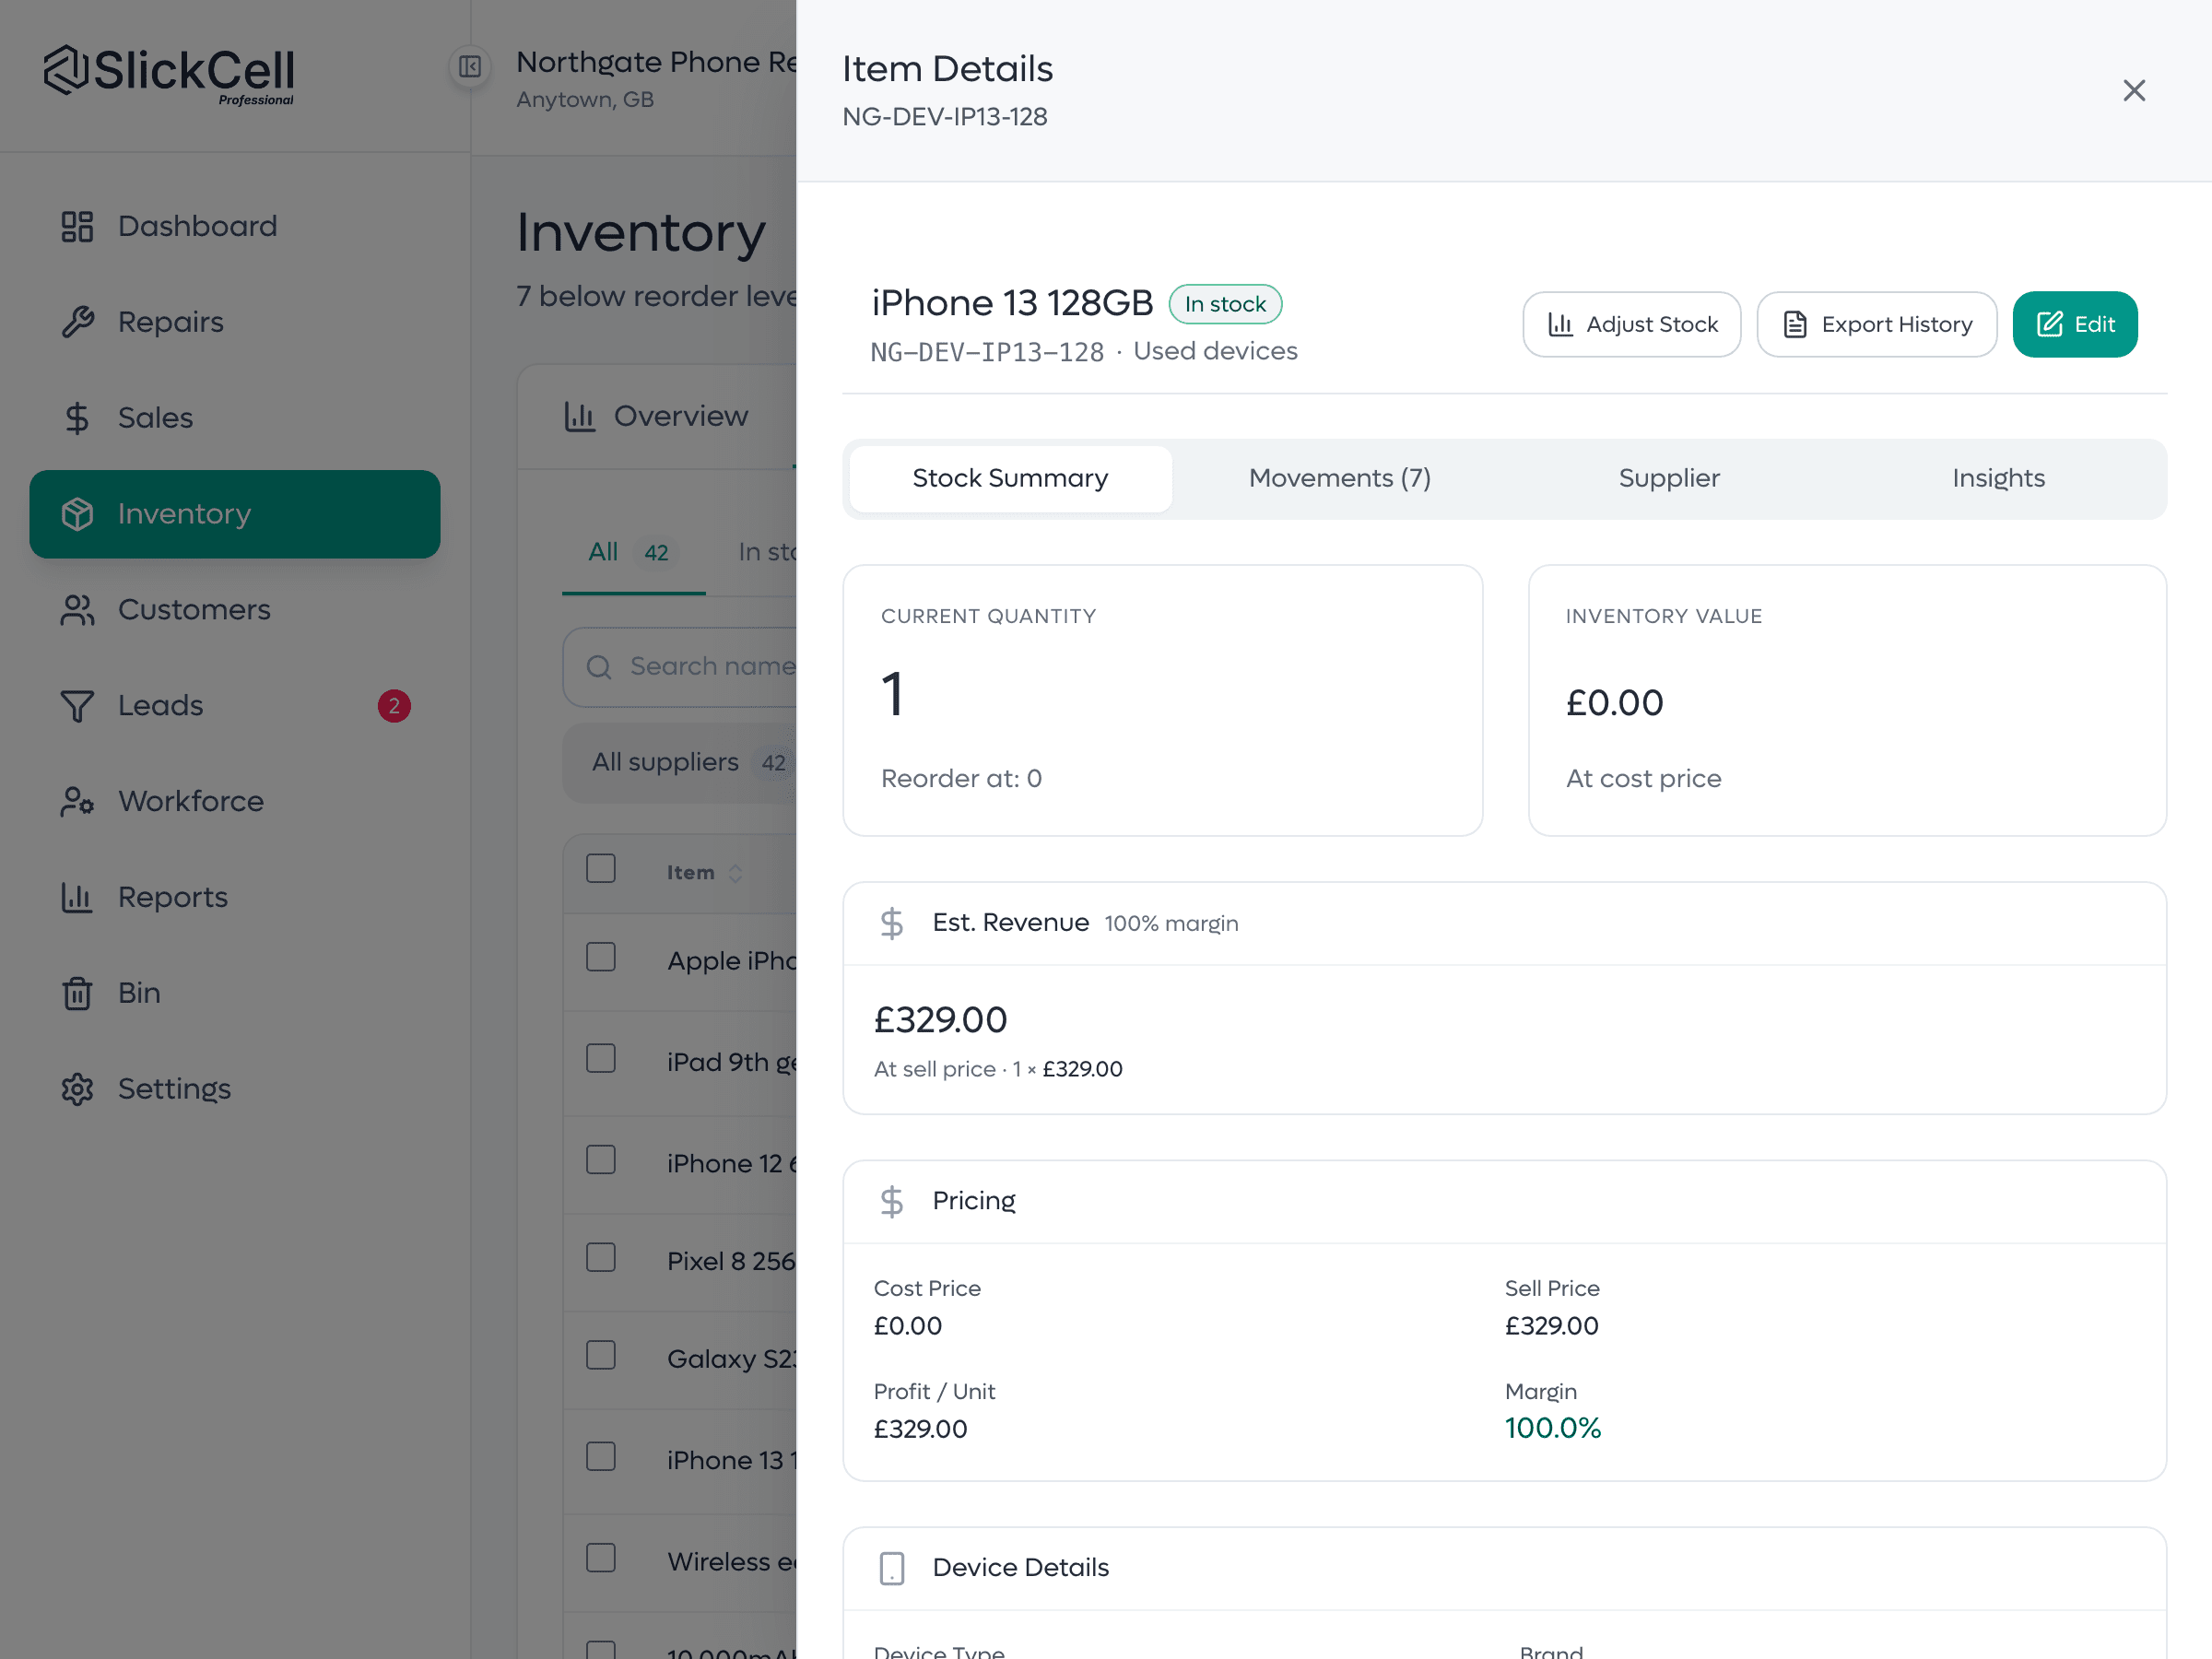The image size is (2212, 1659).
Task: Open the Supplier tab
Action: click(x=1669, y=479)
